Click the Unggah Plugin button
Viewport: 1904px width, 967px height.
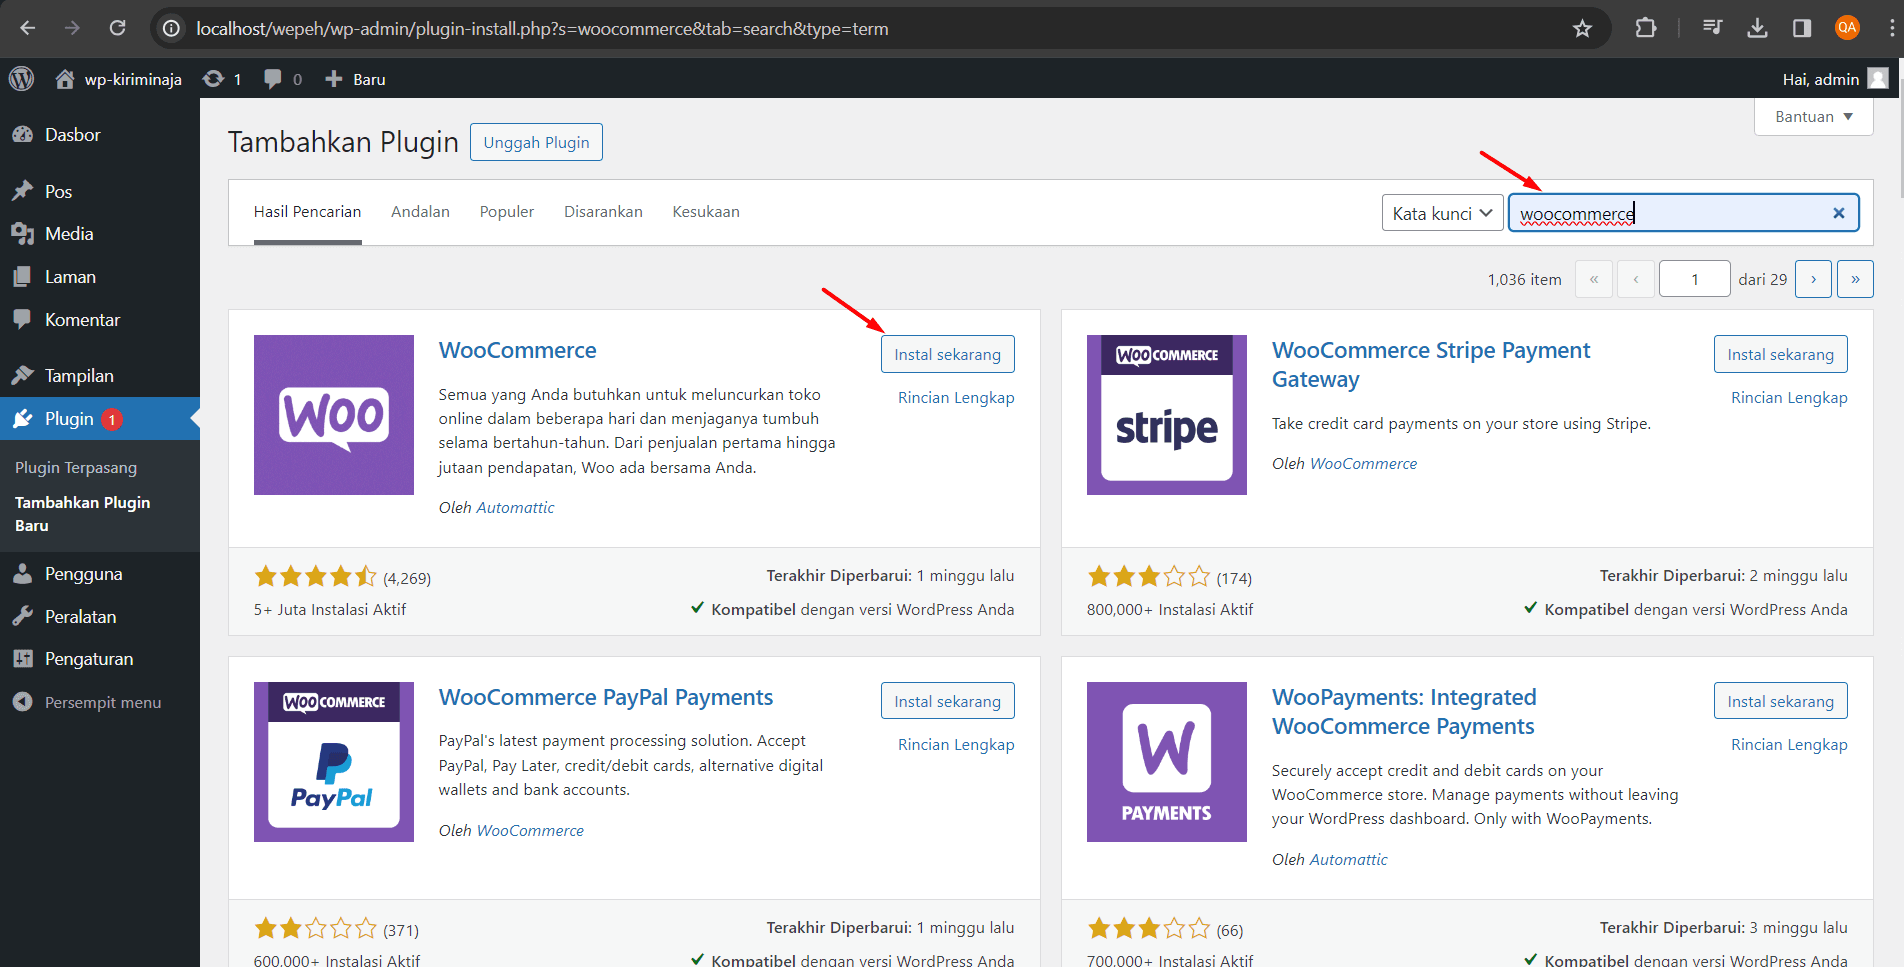[536, 141]
